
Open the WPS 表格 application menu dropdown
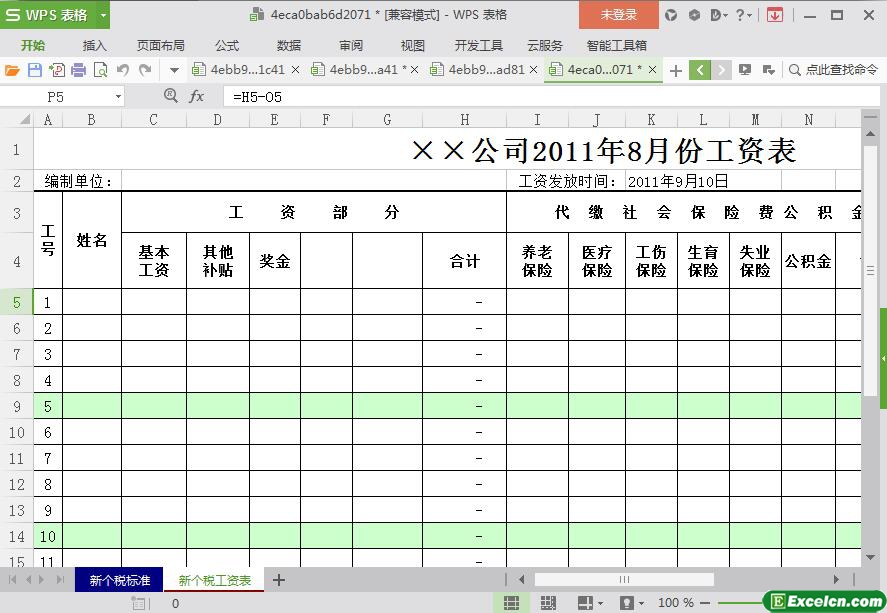pyautogui.click(x=103, y=15)
